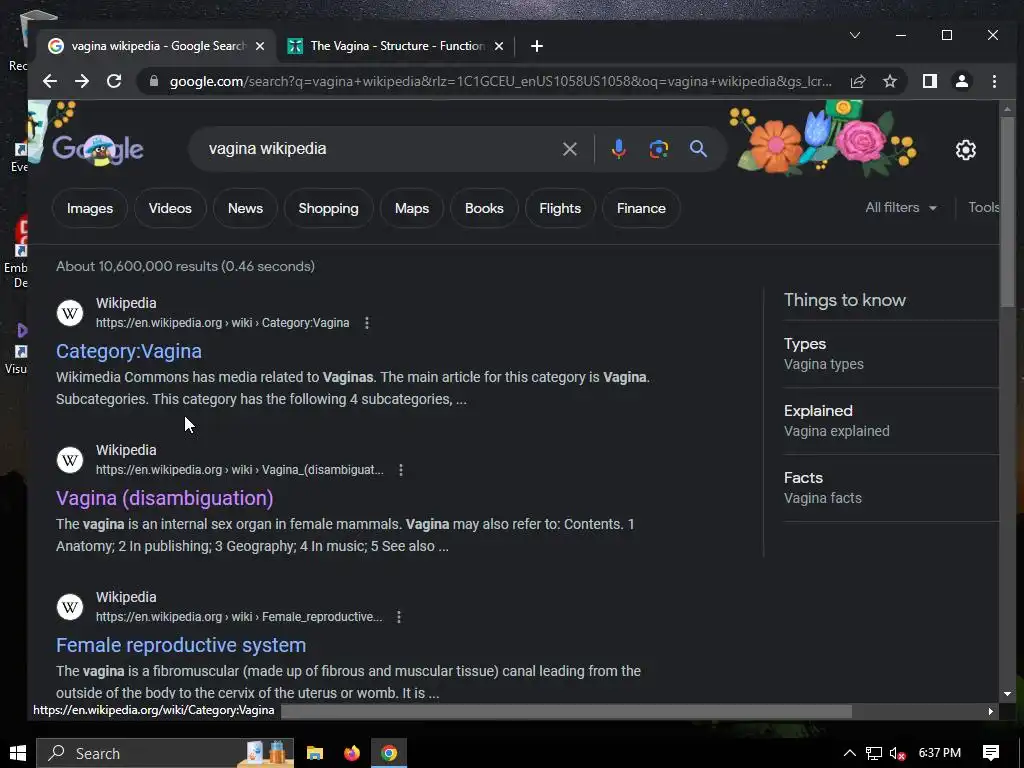This screenshot has height=768, width=1024.
Task: Click Wikipedia favicon of first result
Action: click(70, 313)
